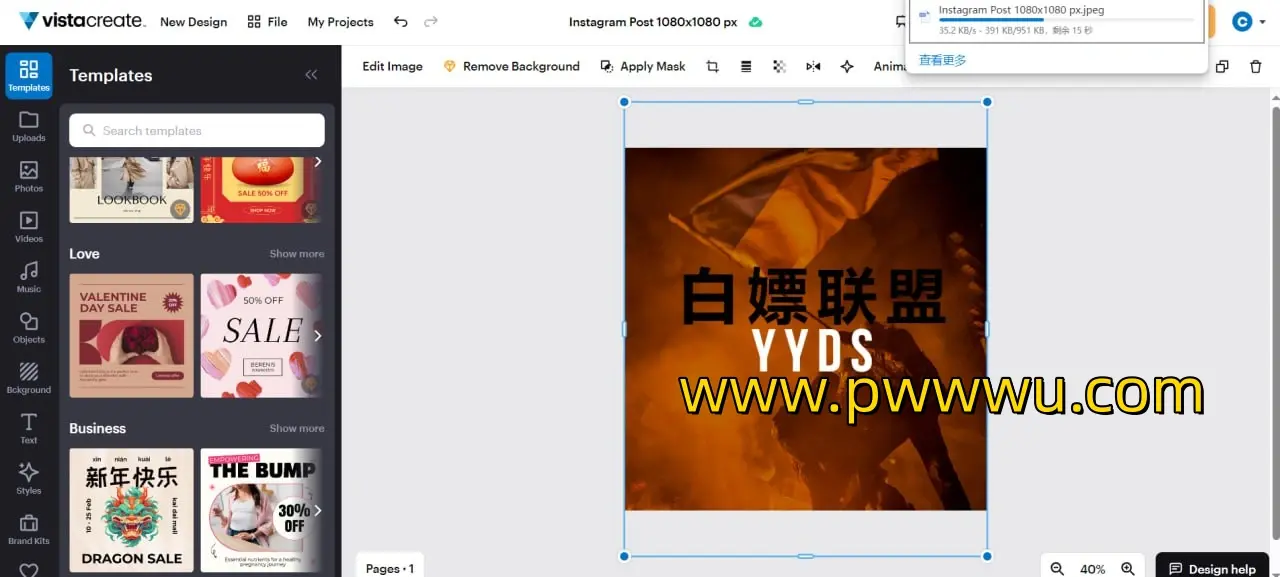Screen dimensions: 1280x577
Task: Open the File menu
Action: (267, 21)
